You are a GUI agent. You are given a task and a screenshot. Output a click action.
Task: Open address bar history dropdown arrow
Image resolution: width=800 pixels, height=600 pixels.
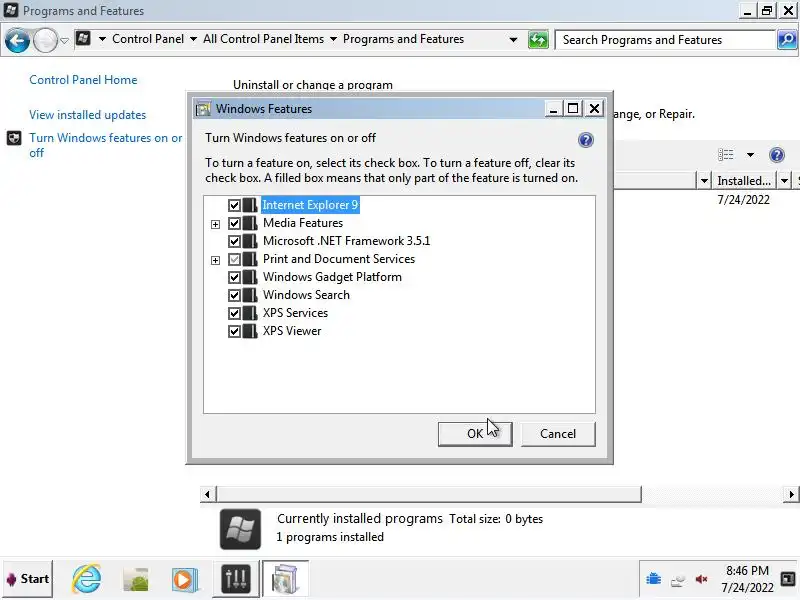tap(513, 40)
